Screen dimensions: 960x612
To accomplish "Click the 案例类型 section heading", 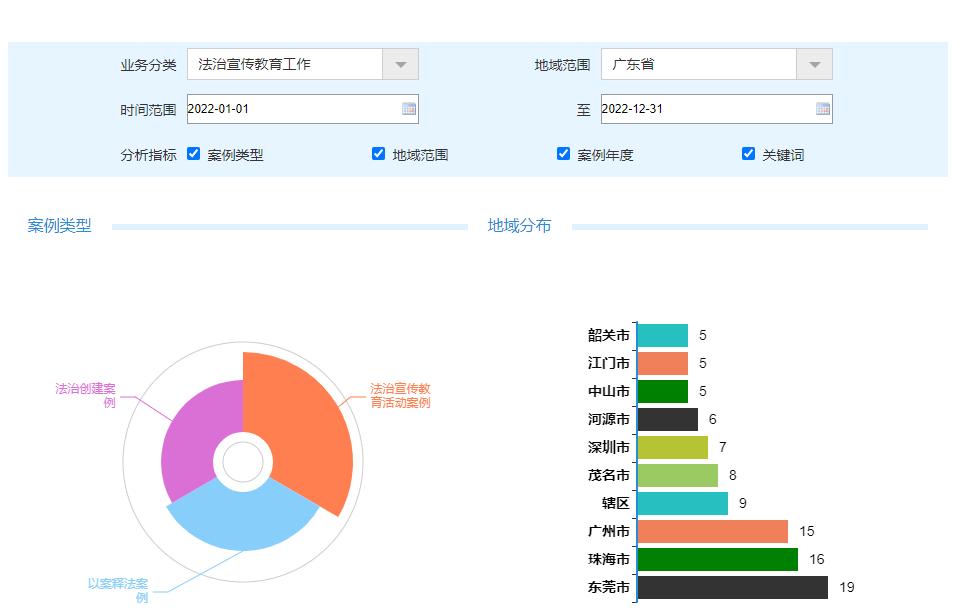I will (x=60, y=226).
